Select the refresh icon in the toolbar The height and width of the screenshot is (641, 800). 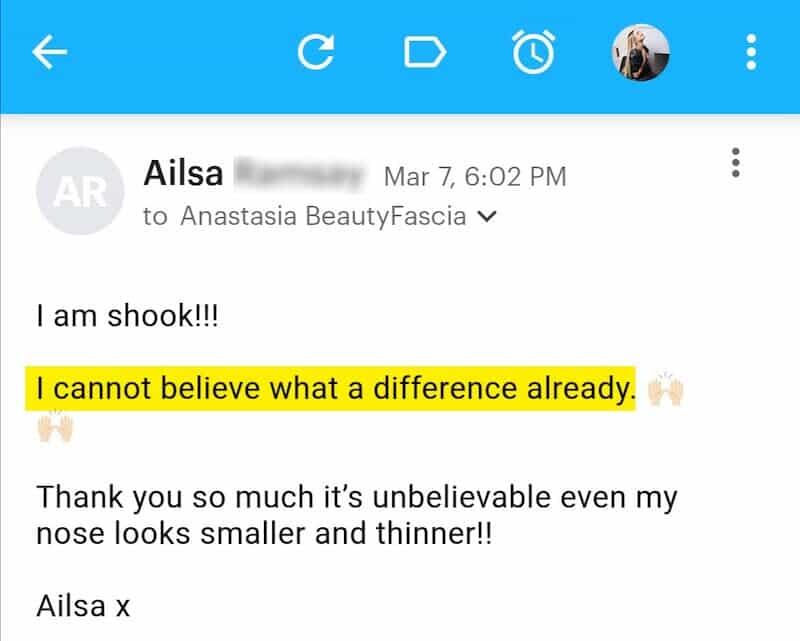click(x=317, y=52)
